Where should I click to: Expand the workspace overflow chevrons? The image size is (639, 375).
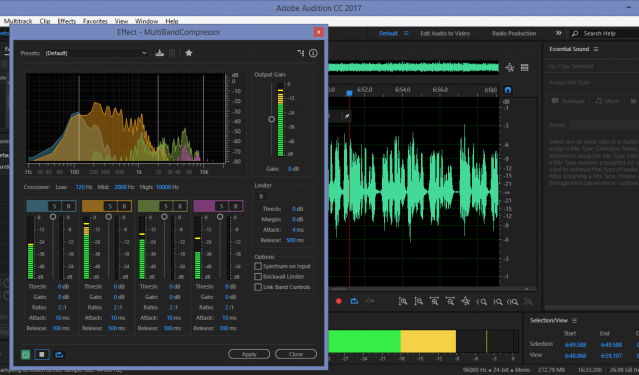(x=559, y=33)
